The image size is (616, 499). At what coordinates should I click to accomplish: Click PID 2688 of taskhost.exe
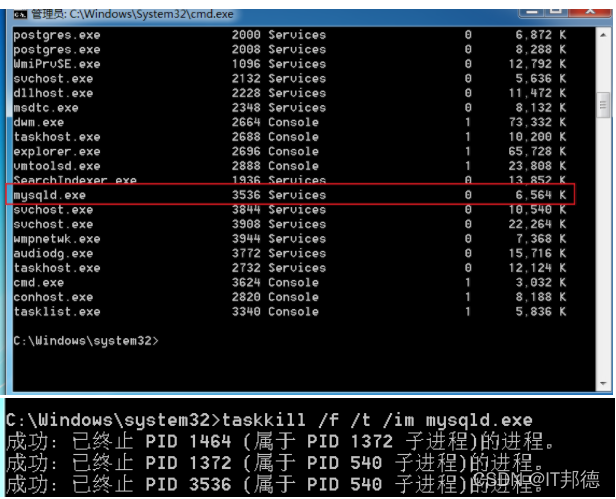pyautogui.click(x=246, y=137)
